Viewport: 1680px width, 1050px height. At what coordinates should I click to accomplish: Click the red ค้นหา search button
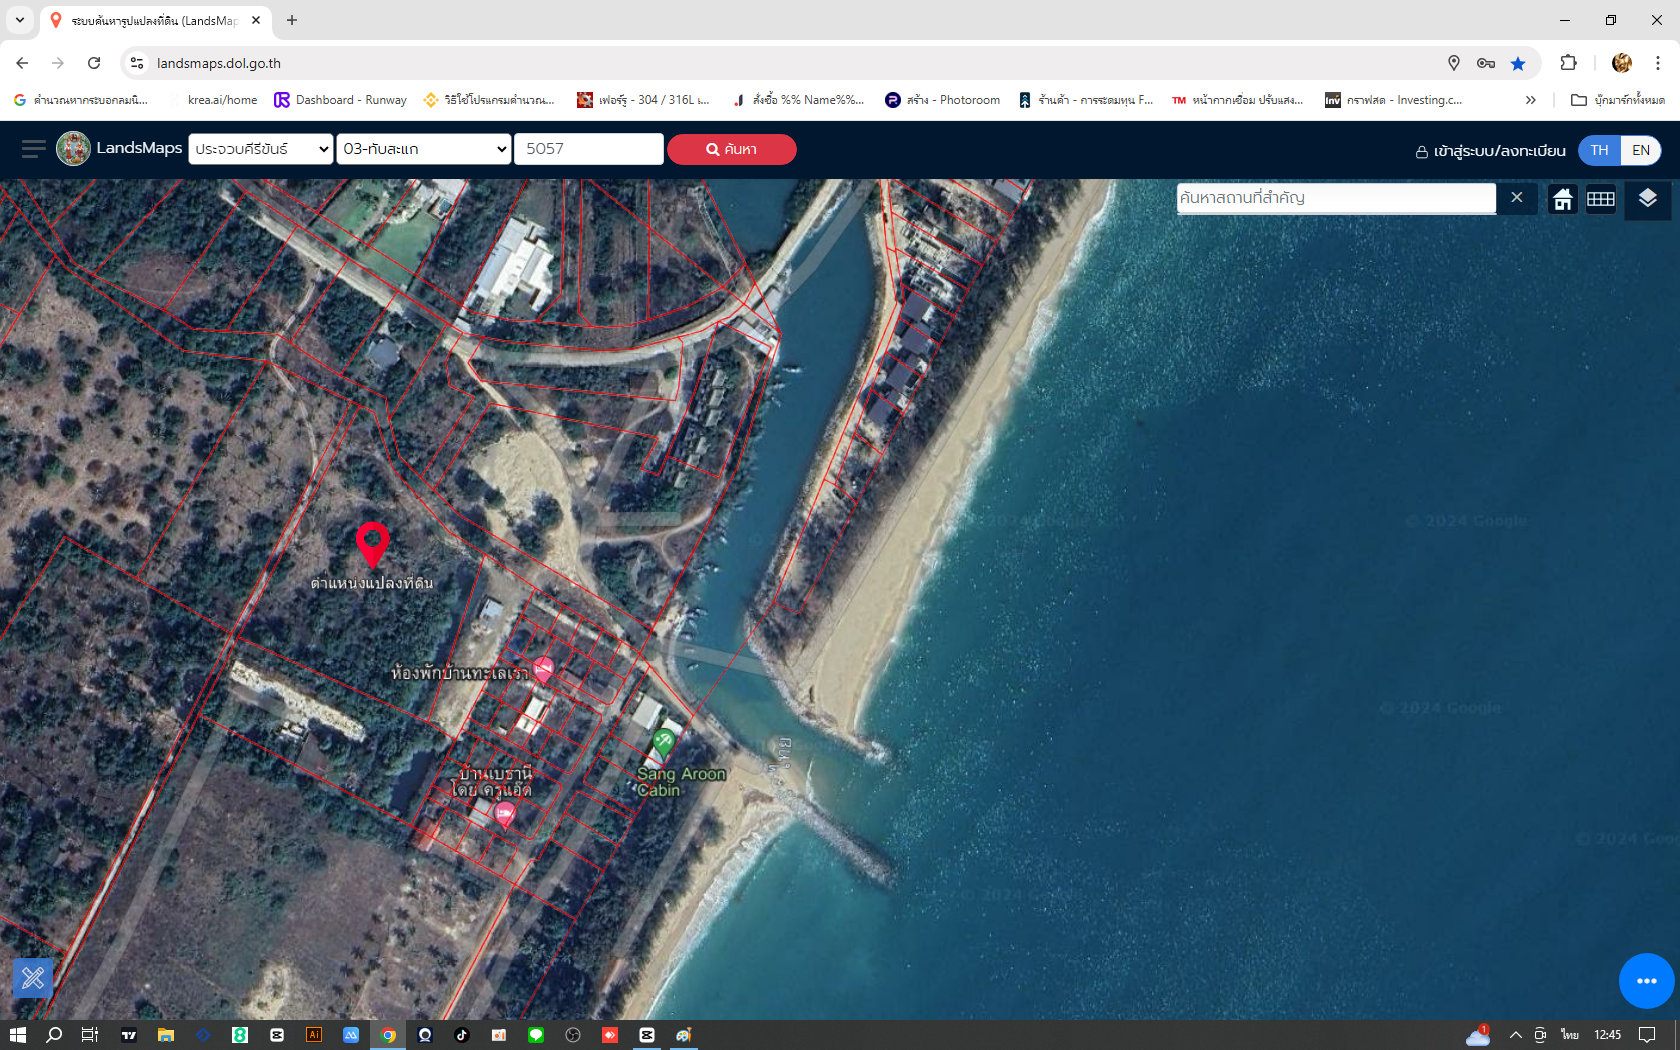click(731, 149)
